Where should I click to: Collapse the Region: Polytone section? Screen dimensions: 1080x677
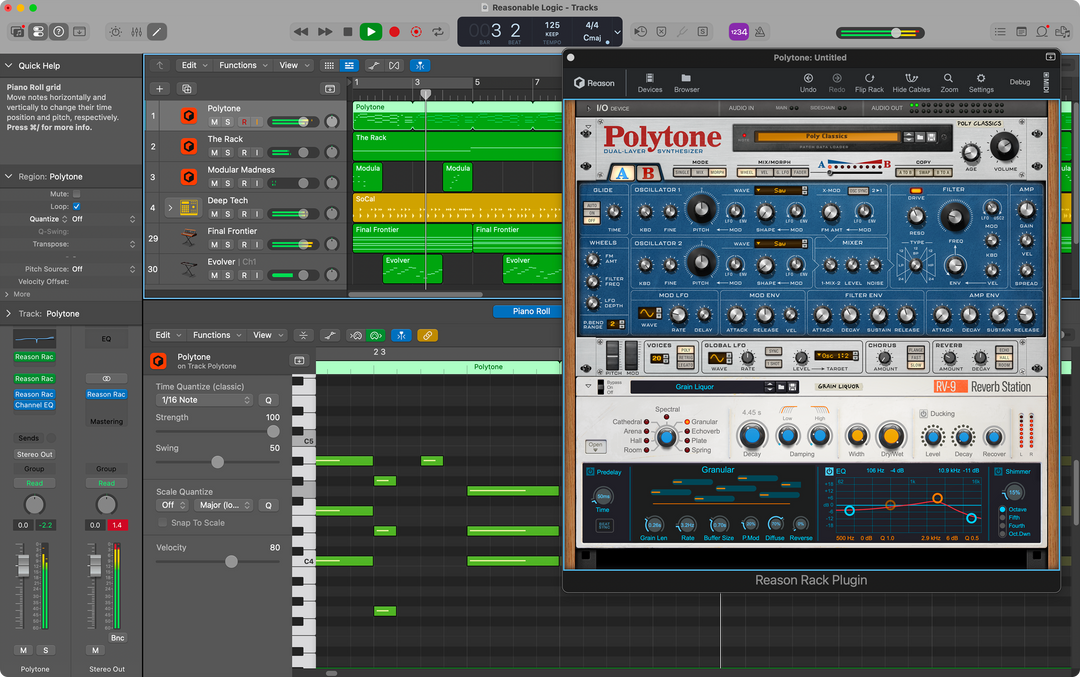tap(8, 176)
